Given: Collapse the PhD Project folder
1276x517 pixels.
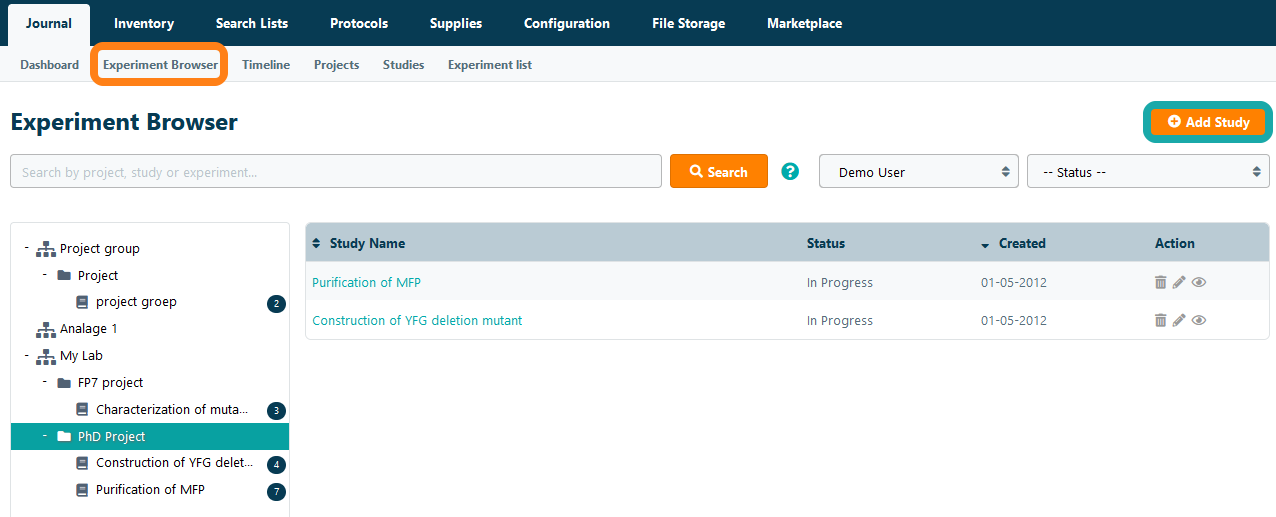Looking at the screenshot, I should [45, 436].
